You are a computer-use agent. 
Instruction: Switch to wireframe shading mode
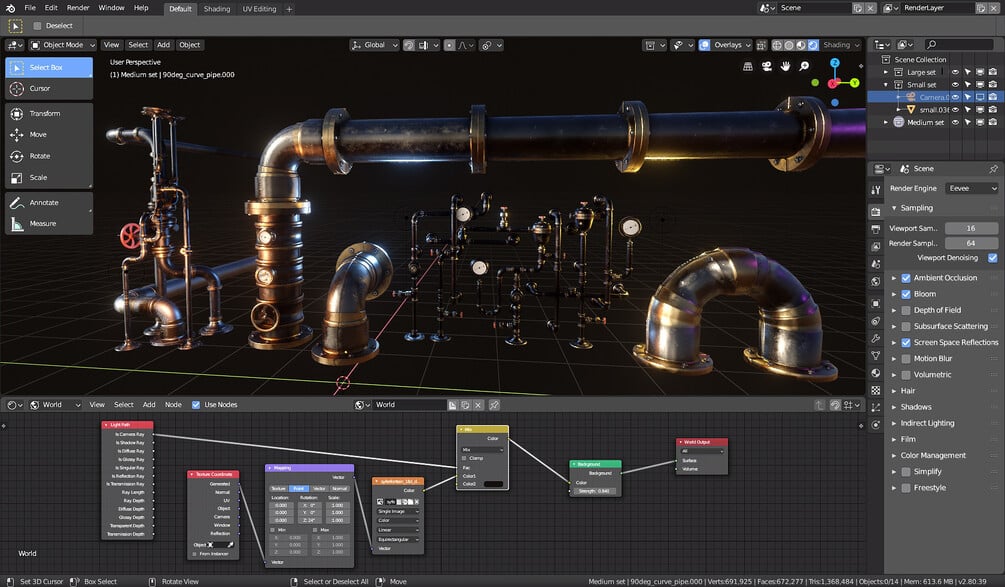(x=777, y=45)
